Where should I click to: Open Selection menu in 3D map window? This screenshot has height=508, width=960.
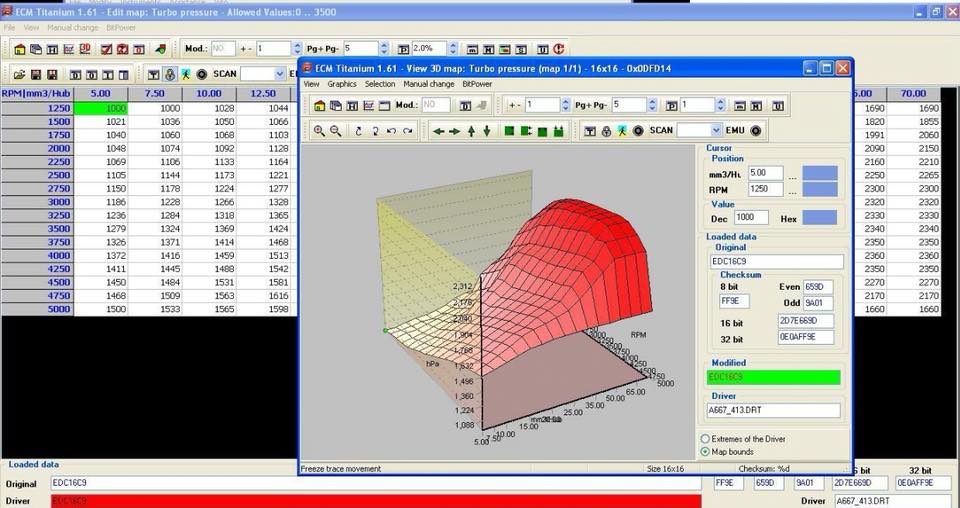point(380,84)
